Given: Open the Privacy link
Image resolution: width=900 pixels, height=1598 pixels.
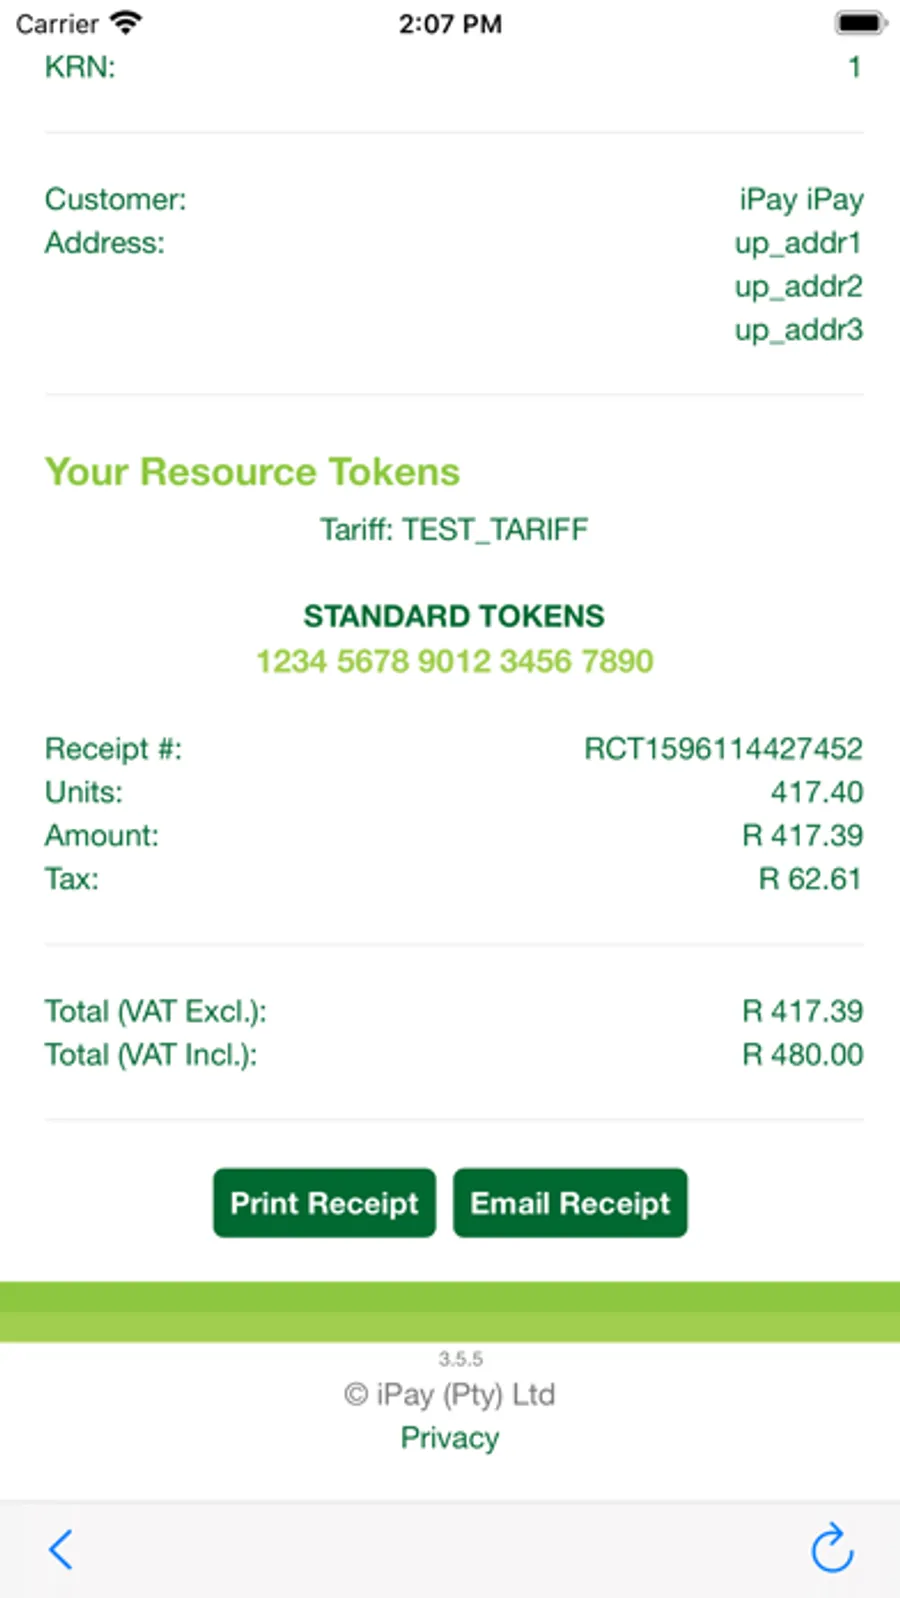Looking at the screenshot, I should click(450, 1438).
